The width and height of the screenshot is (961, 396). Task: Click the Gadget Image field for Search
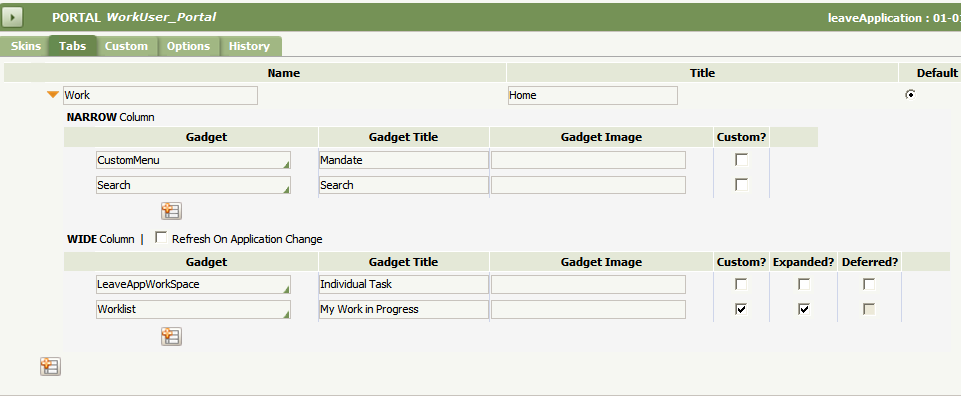click(588, 185)
